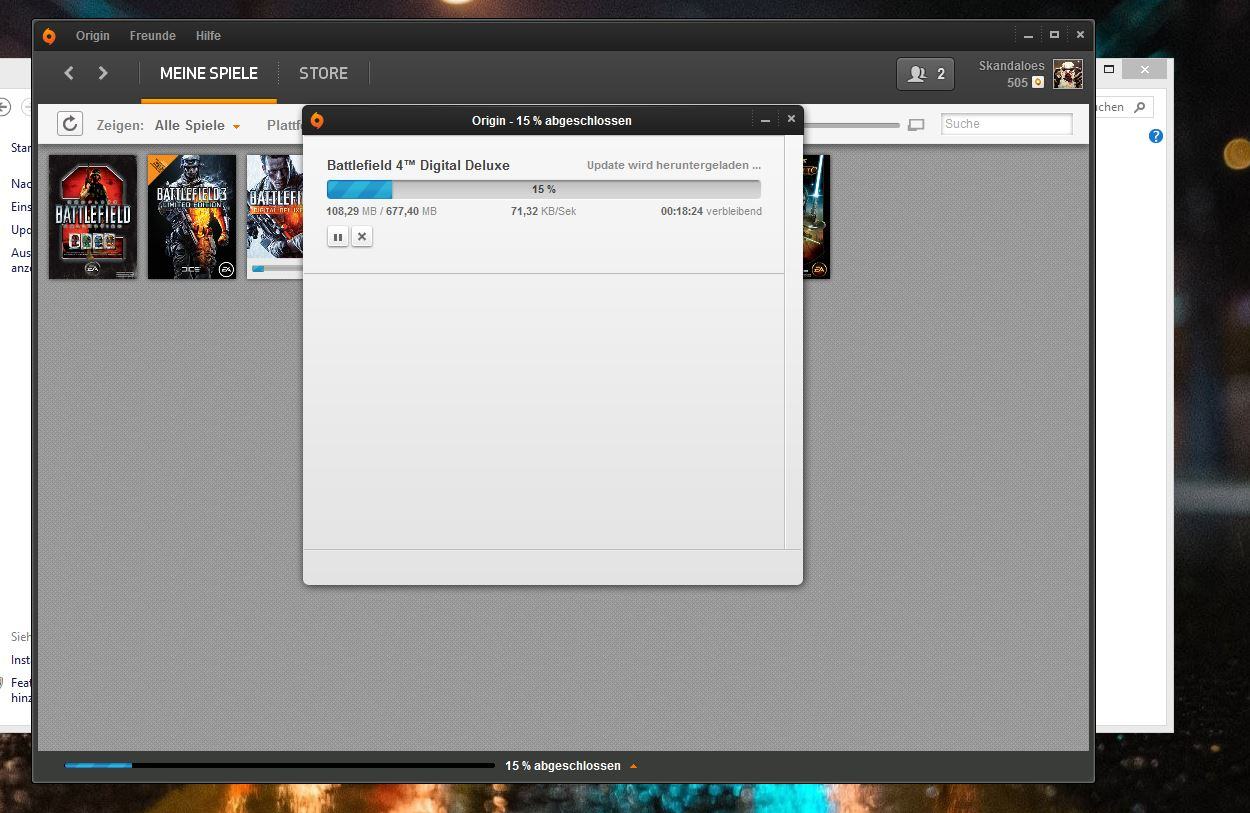The width and height of the screenshot is (1250, 813).
Task: Open the Skandaloes profile avatar
Action: 1068,74
